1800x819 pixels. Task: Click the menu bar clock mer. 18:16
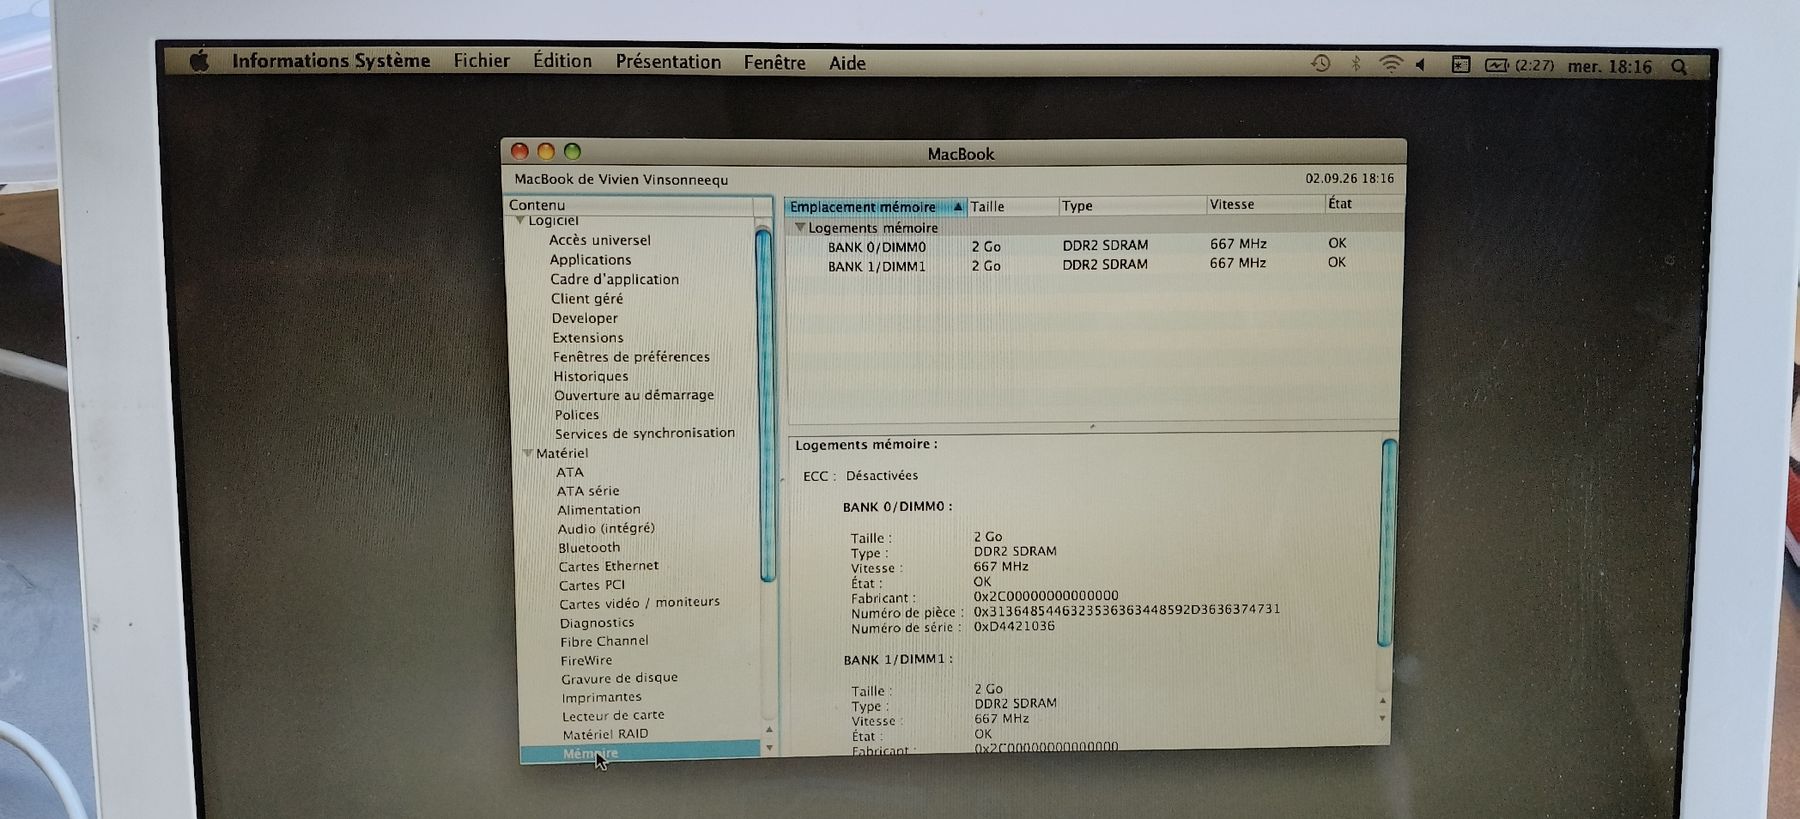[1610, 66]
